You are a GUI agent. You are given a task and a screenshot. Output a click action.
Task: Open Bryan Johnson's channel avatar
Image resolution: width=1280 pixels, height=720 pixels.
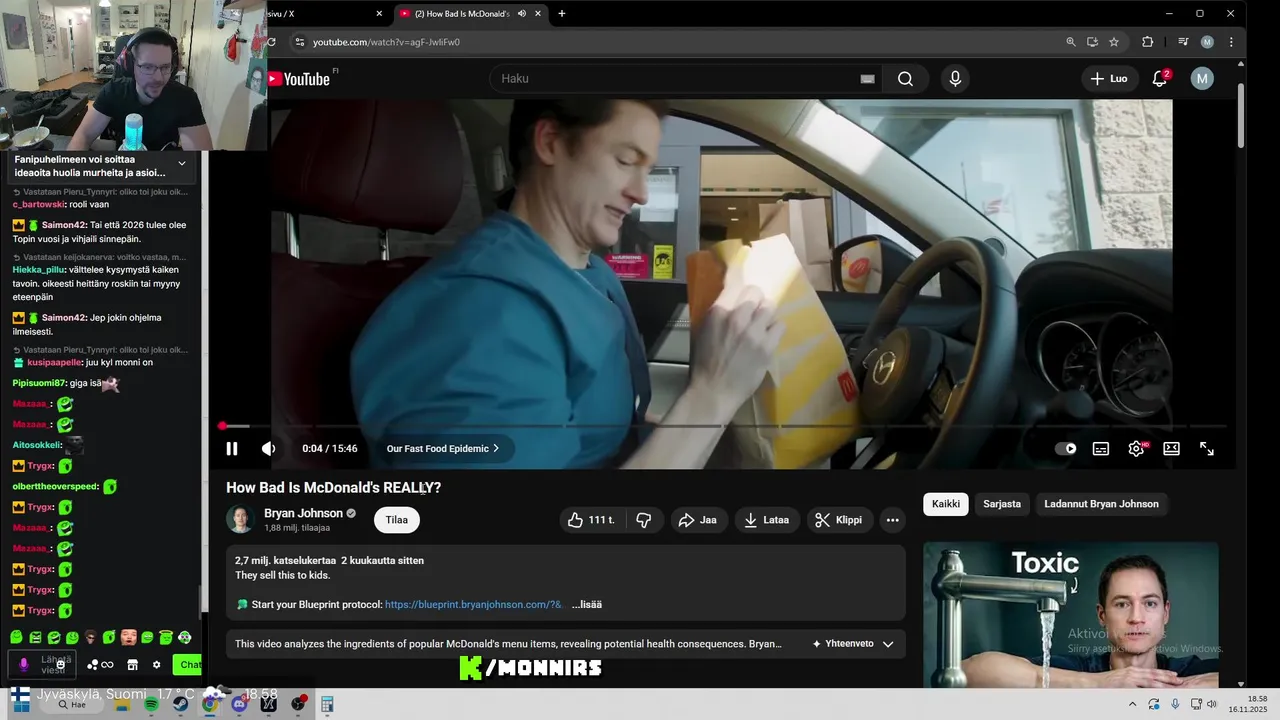point(241,519)
